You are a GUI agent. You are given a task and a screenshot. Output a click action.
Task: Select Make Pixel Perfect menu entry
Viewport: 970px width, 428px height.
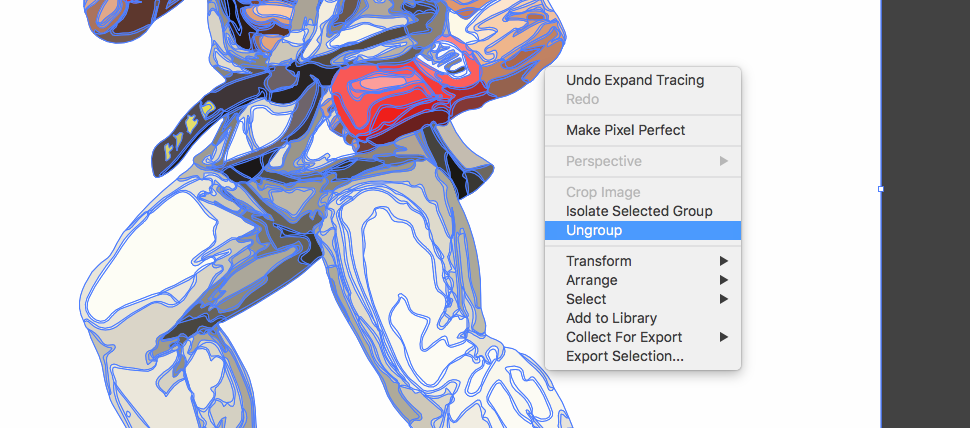(642, 131)
